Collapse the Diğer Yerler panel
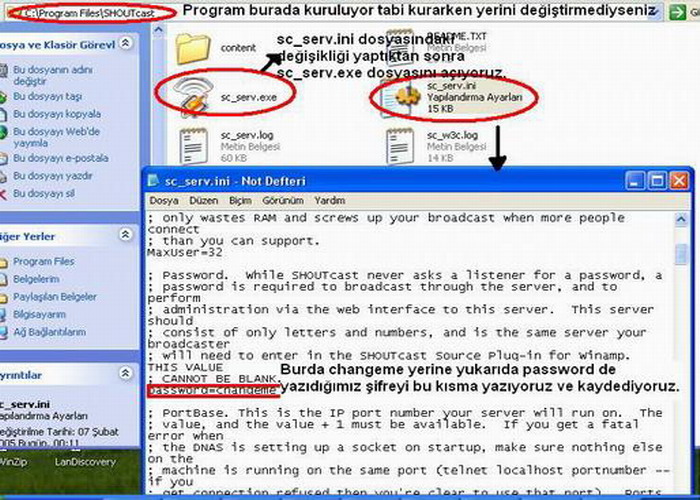 126,235
